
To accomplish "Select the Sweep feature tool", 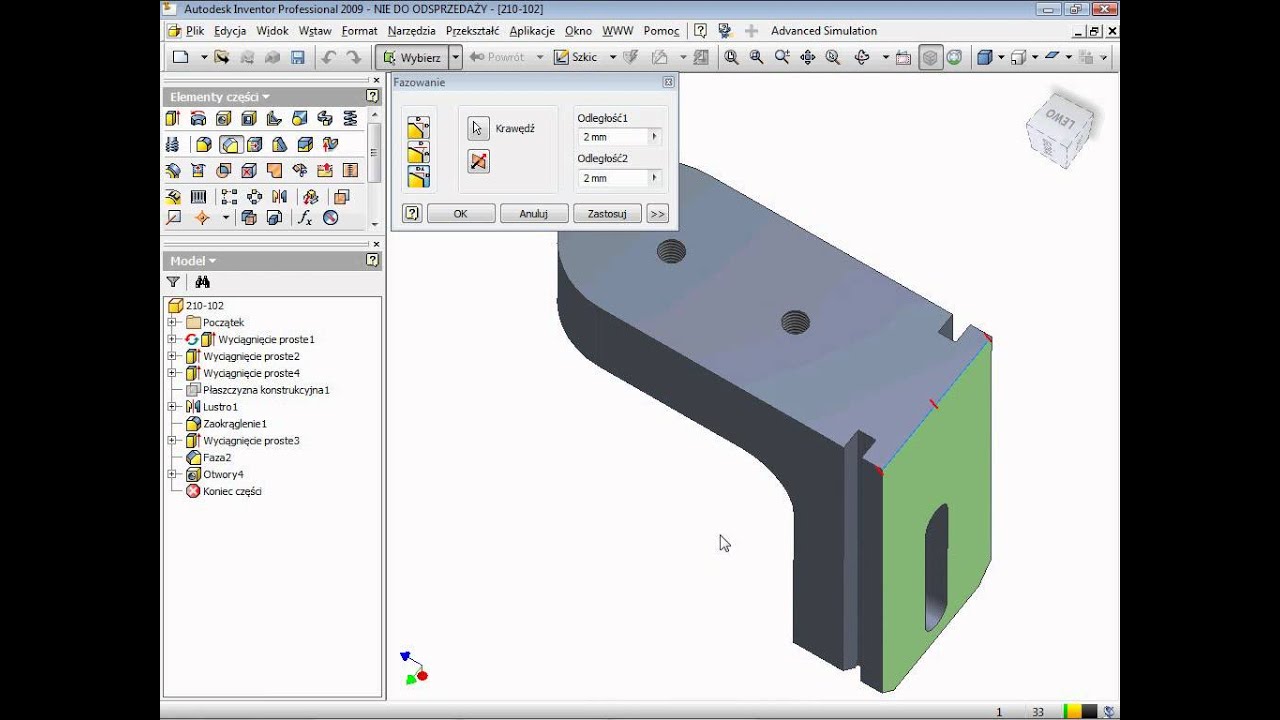I will [x=325, y=119].
